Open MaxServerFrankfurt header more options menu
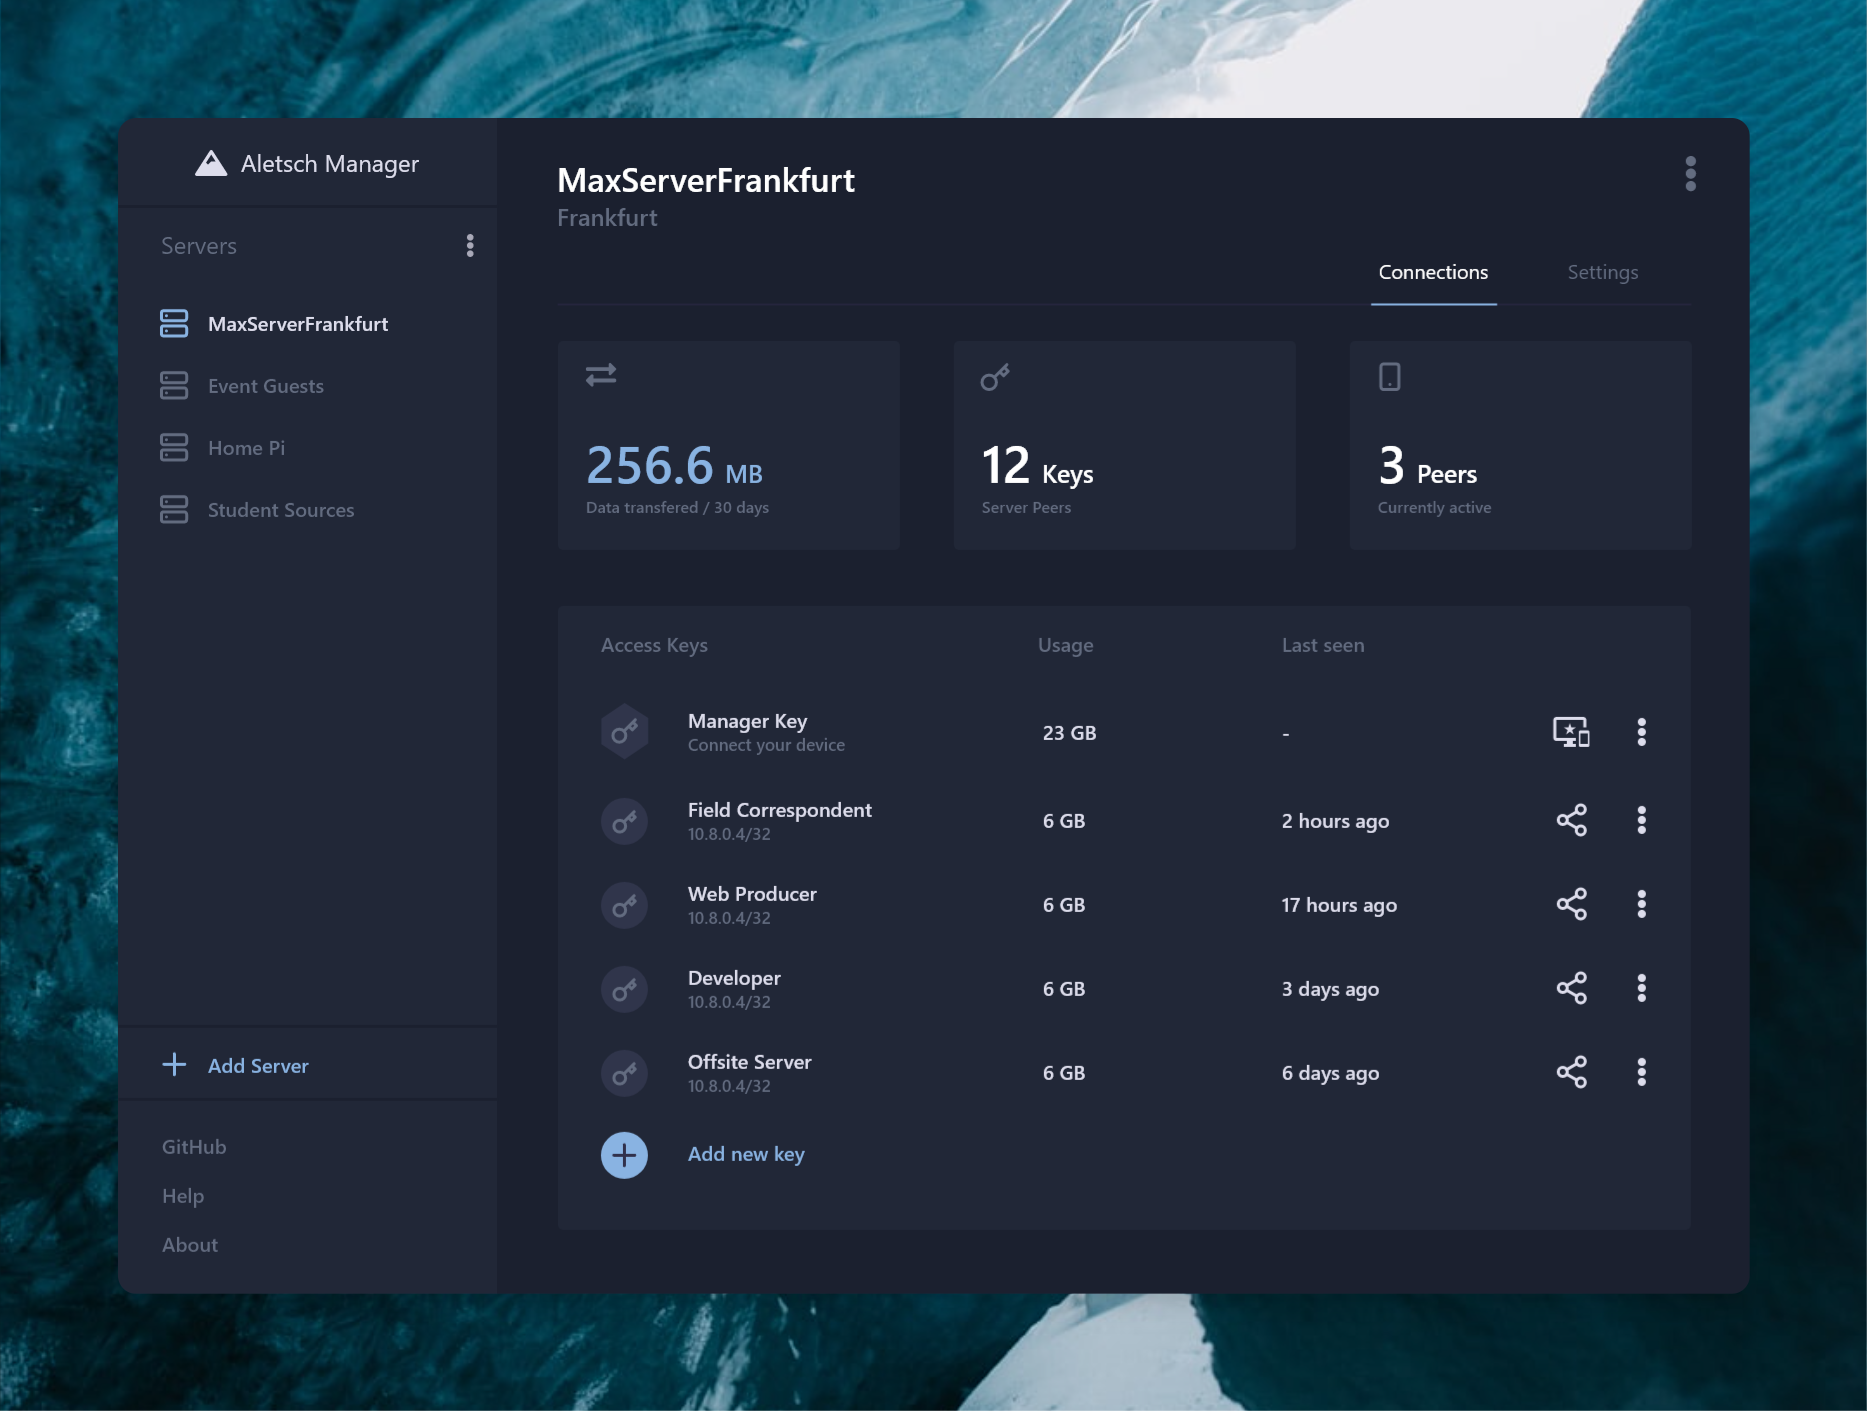This screenshot has height=1411, width=1867. tap(1690, 174)
